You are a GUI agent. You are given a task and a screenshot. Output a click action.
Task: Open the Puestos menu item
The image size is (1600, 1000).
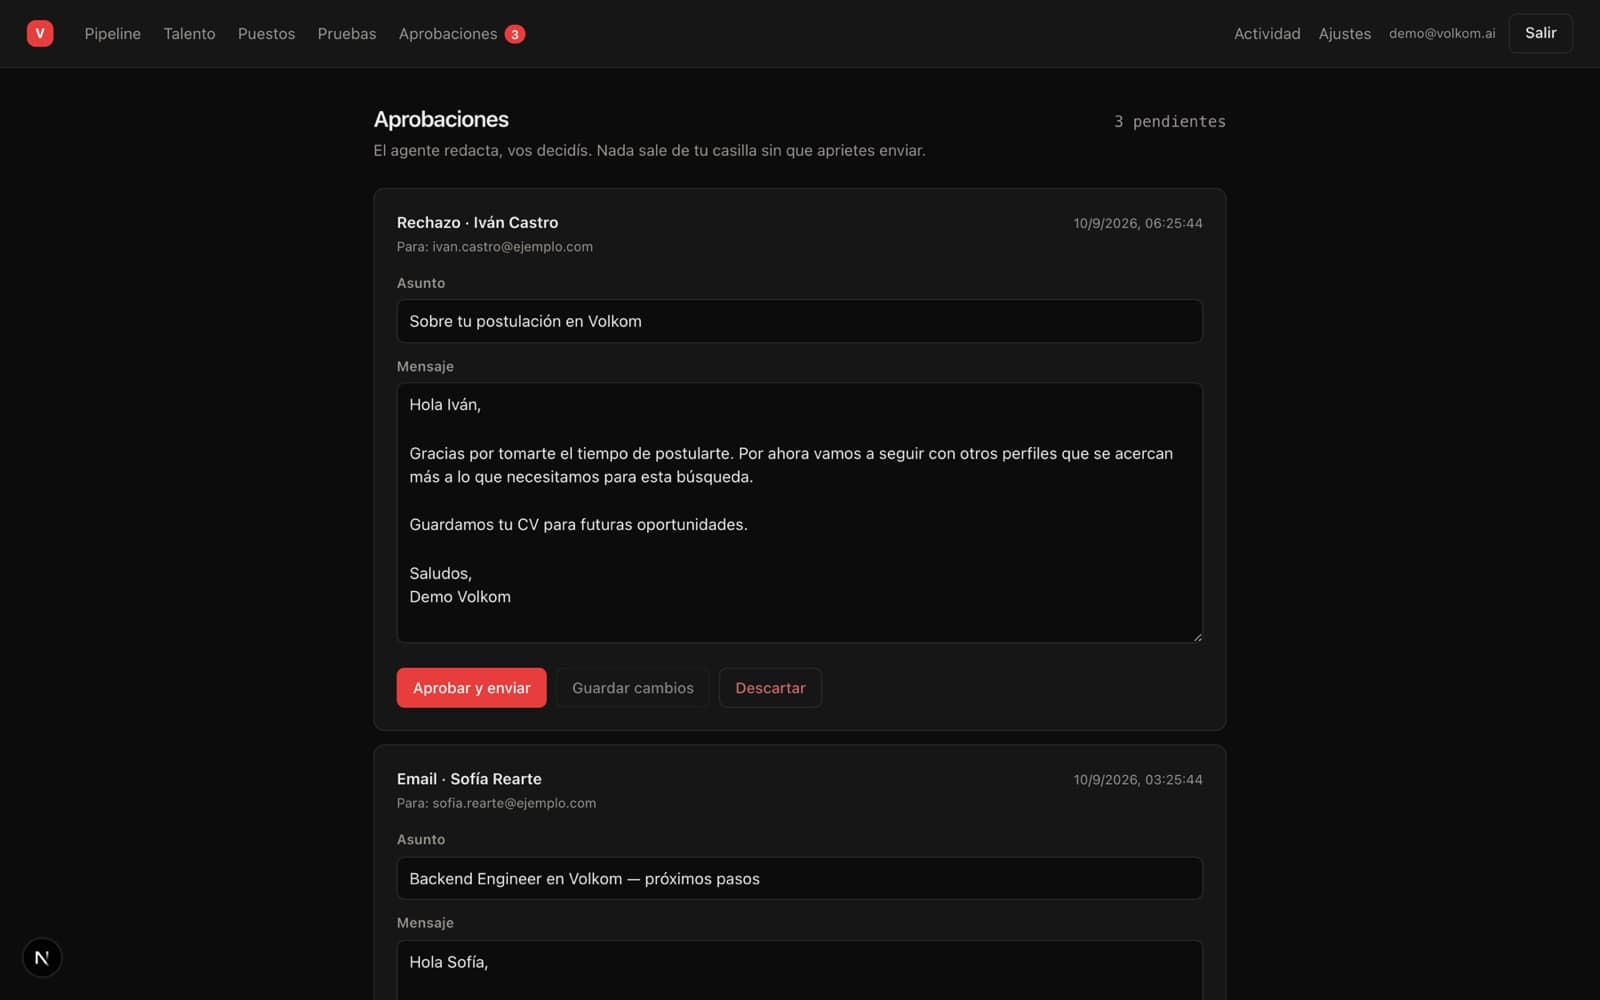pos(266,33)
